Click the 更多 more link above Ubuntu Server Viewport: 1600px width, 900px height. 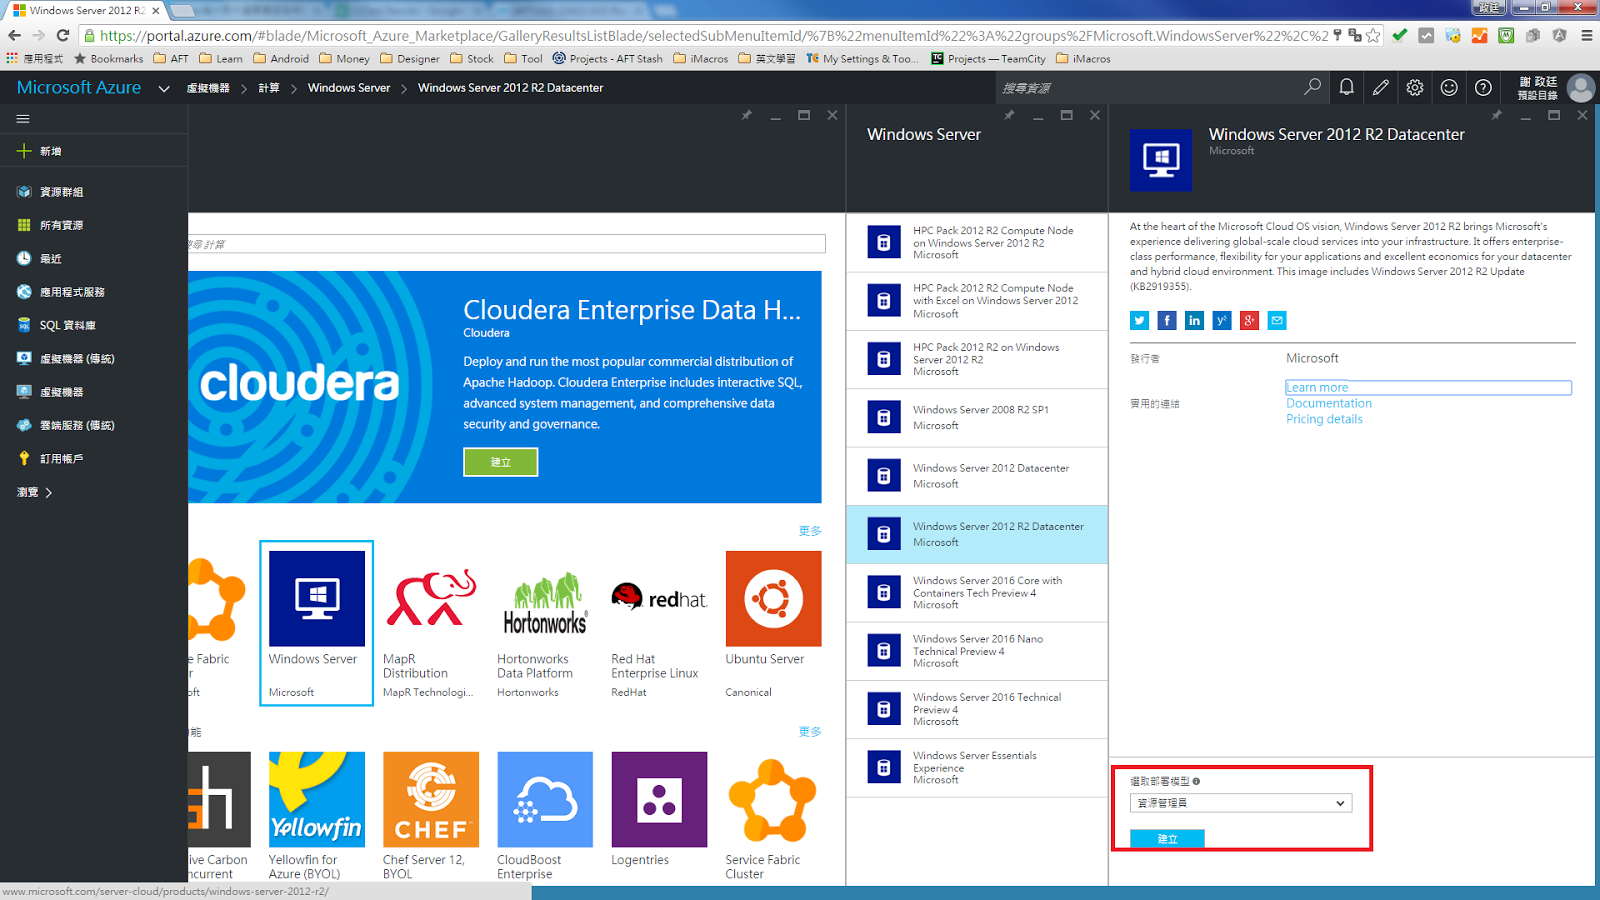(810, 531)
